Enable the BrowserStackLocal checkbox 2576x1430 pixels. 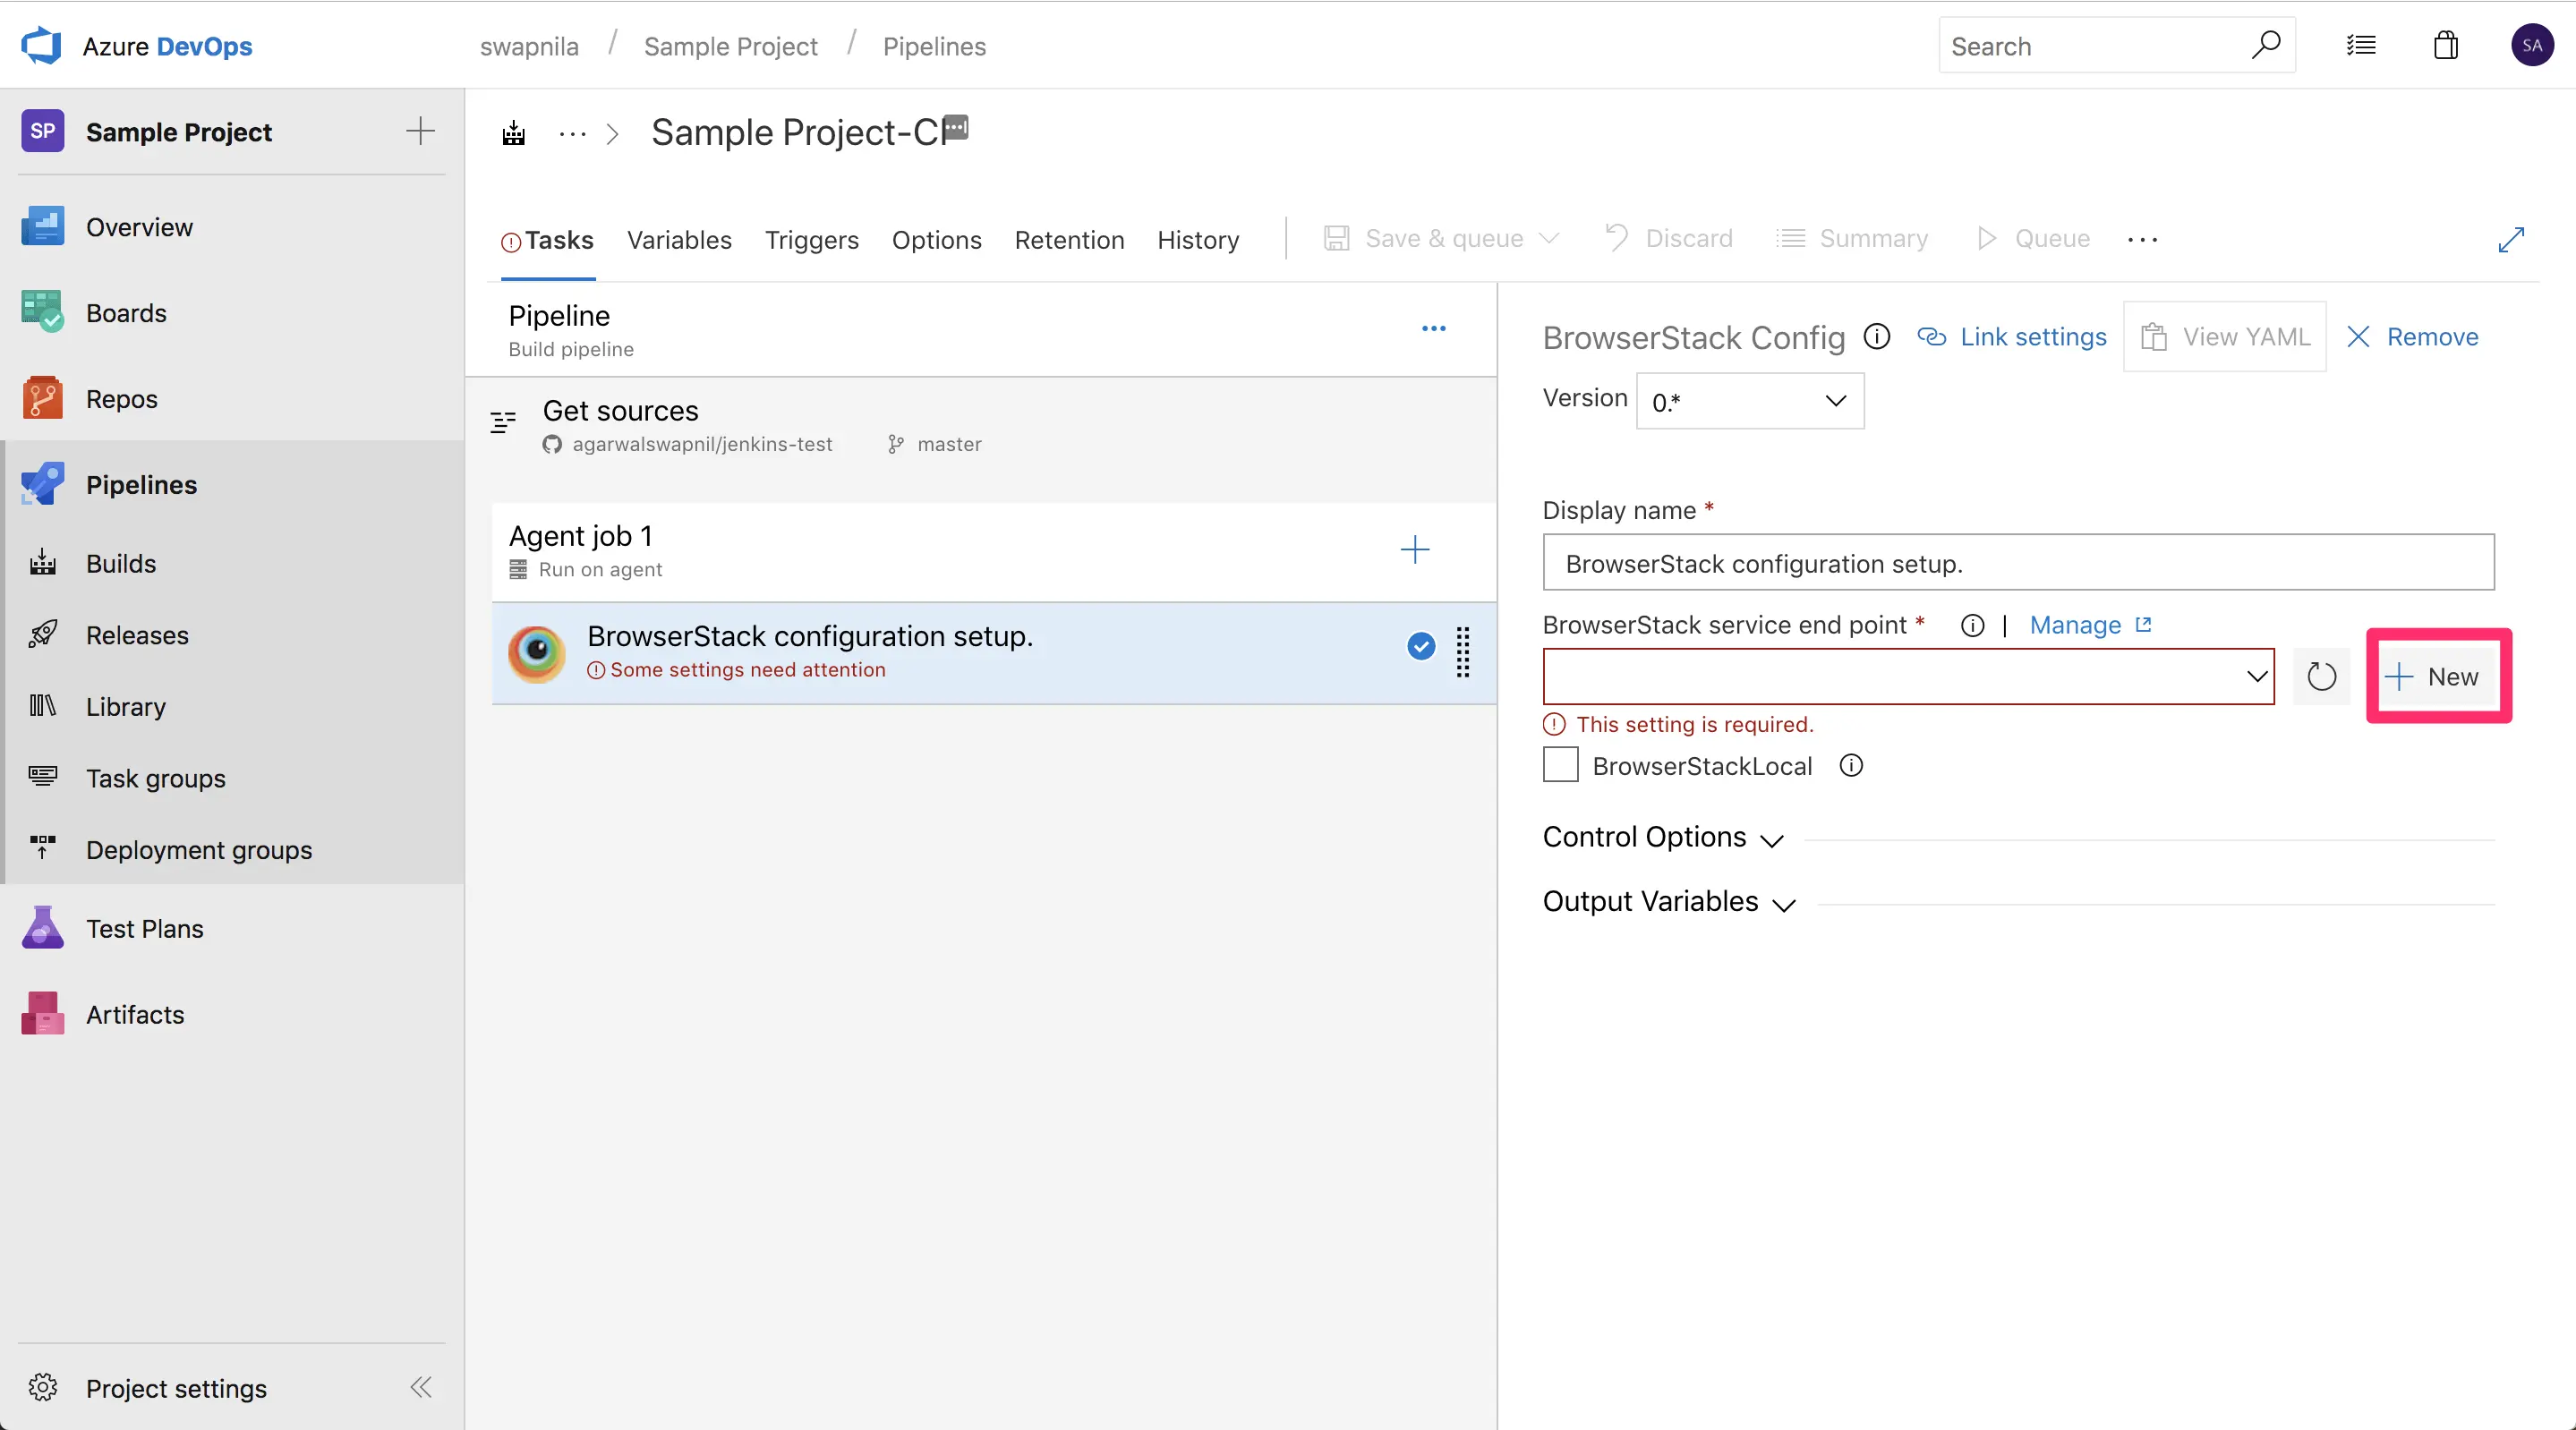[1560, 765]
